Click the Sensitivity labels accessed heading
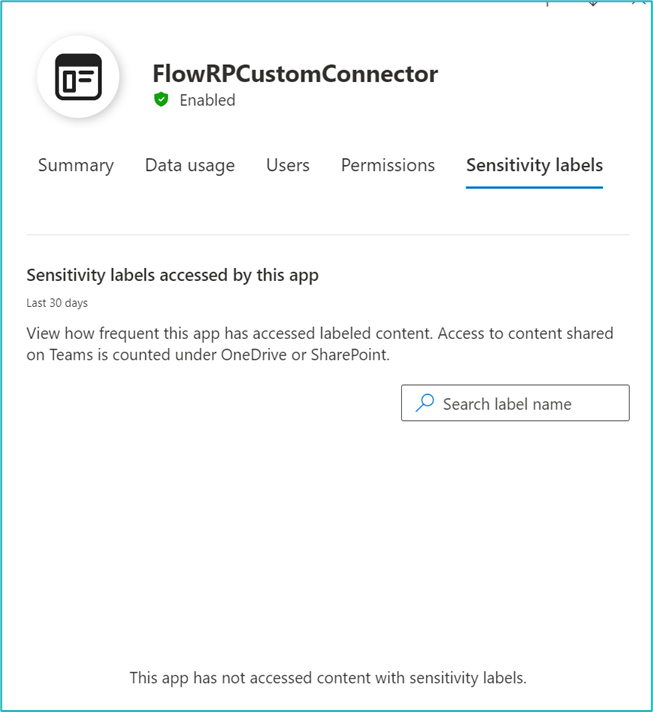The height and width of the screenshot is (712, 653). pos(172,275)
